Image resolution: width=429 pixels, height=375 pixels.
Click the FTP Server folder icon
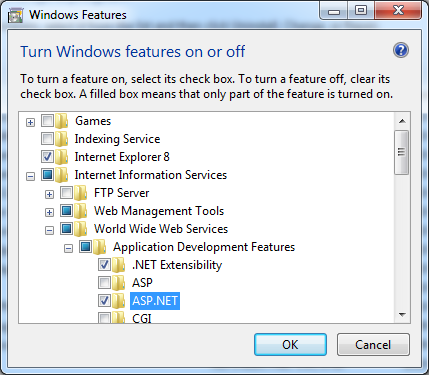pos(81,193)
